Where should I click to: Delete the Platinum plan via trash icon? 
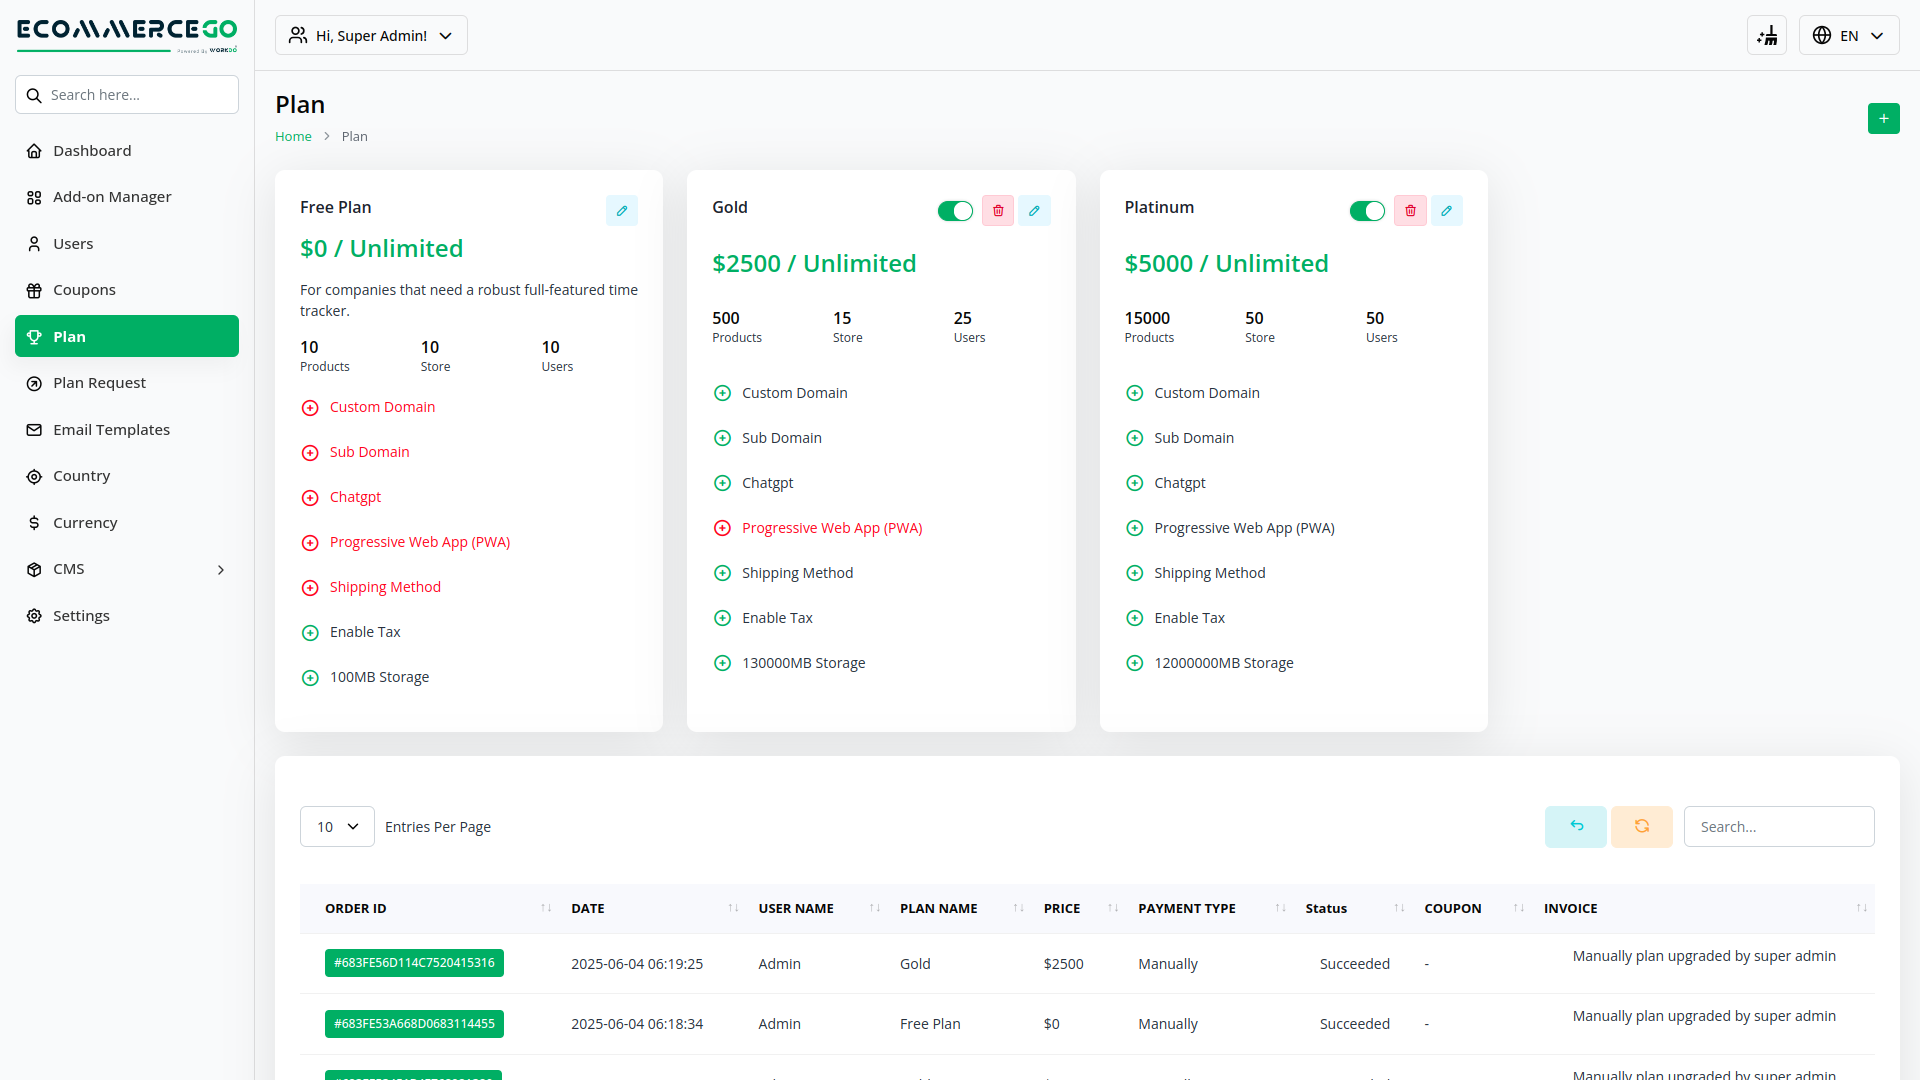(1410, 211)
